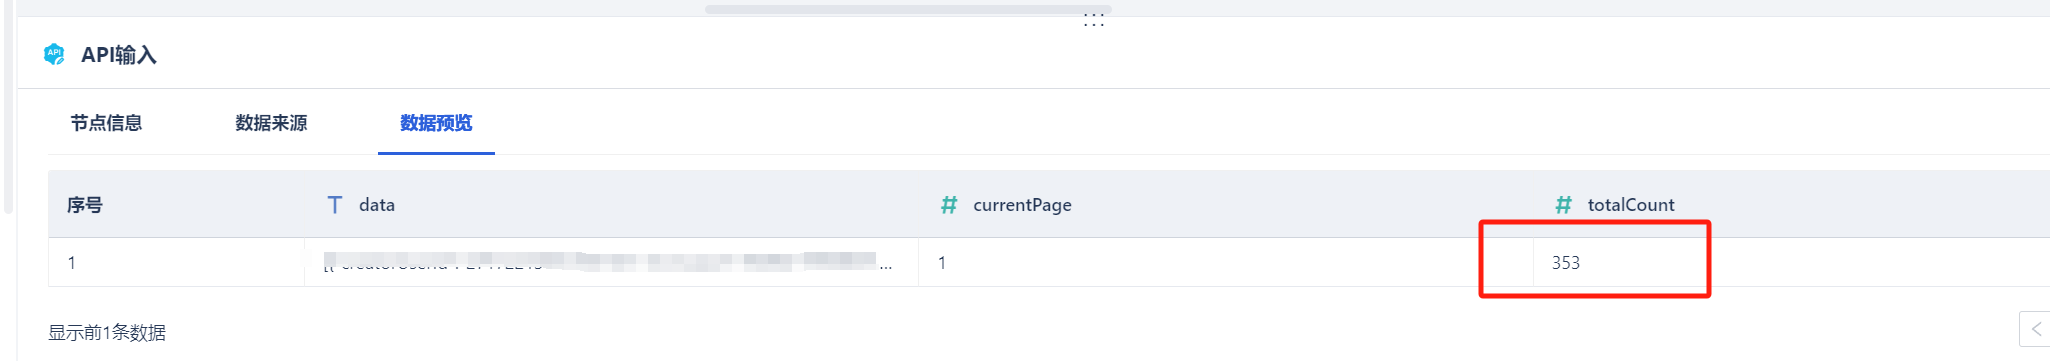Click the number-type # icon beside currentPage
The height and width of the screenshot is (361, 2050).
[x=949, y=205]
